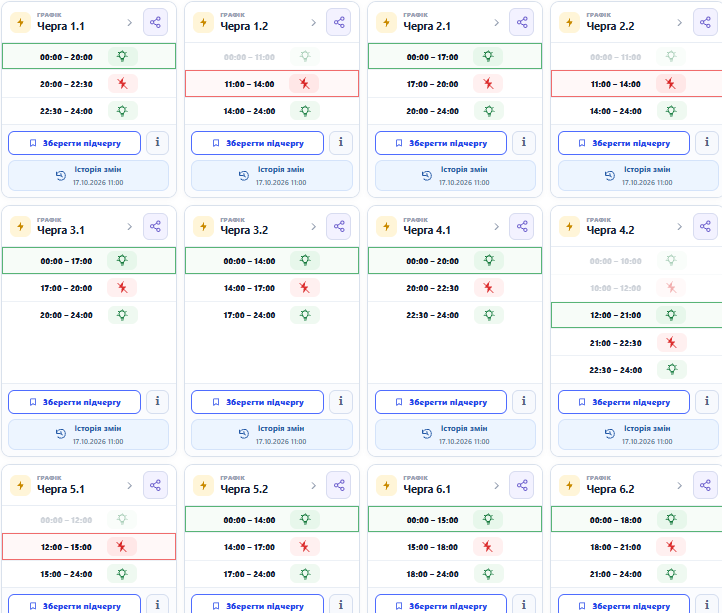This screenshot has width=722, height=613.
Task: Click power-off icon for 20:00 – 22:30 in Черга 1.1
Action: coord(122,84)
